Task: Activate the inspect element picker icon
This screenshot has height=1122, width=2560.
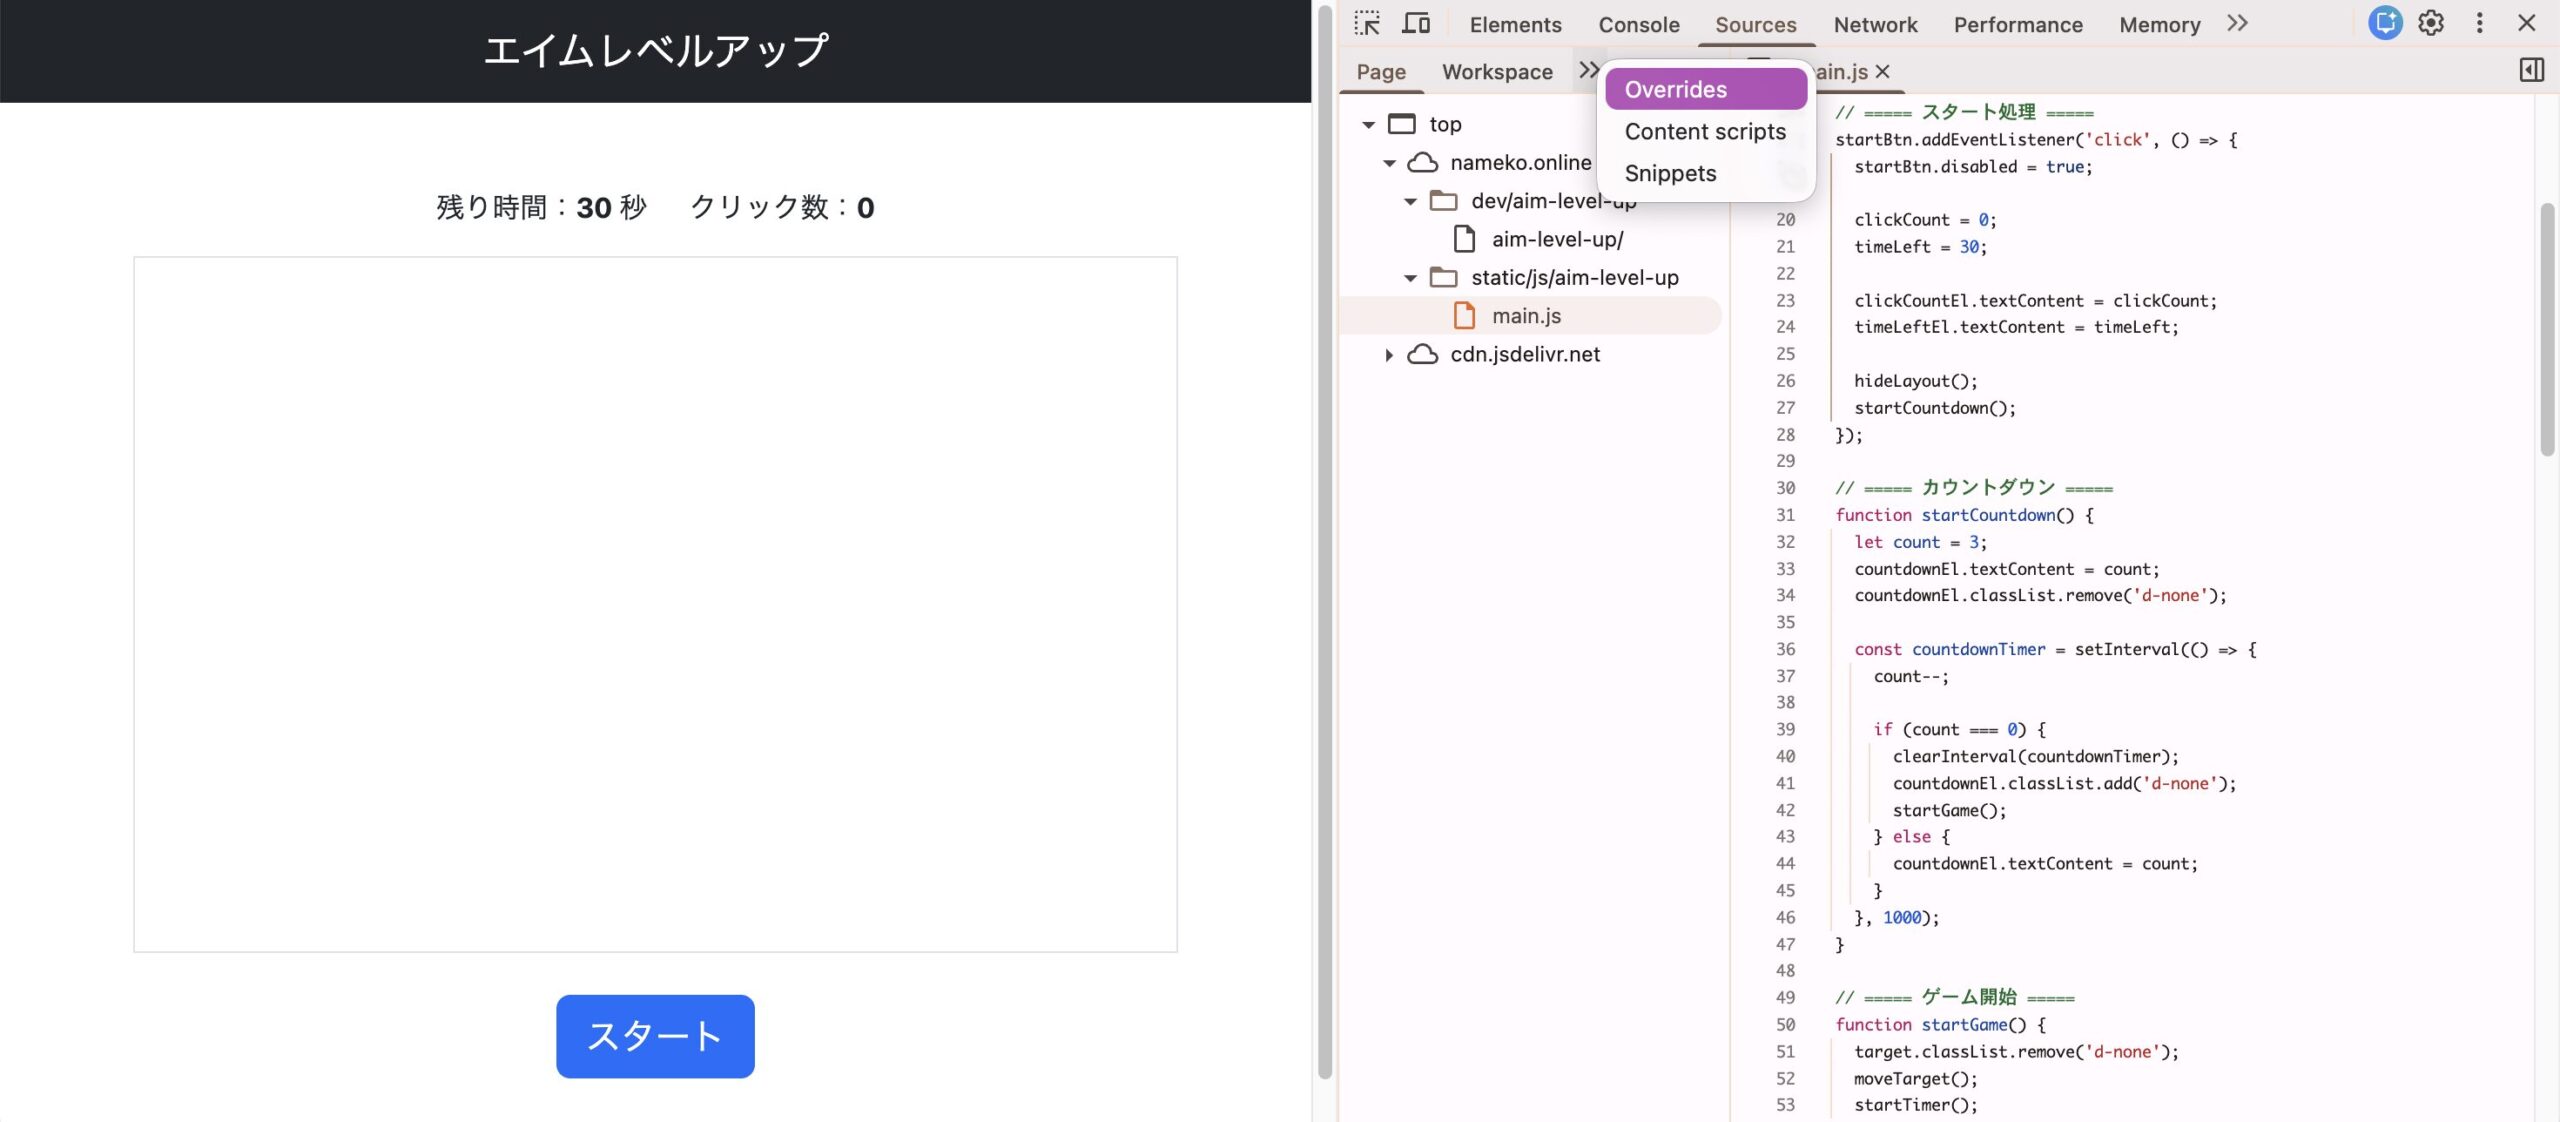Action: pos(1367,23)
